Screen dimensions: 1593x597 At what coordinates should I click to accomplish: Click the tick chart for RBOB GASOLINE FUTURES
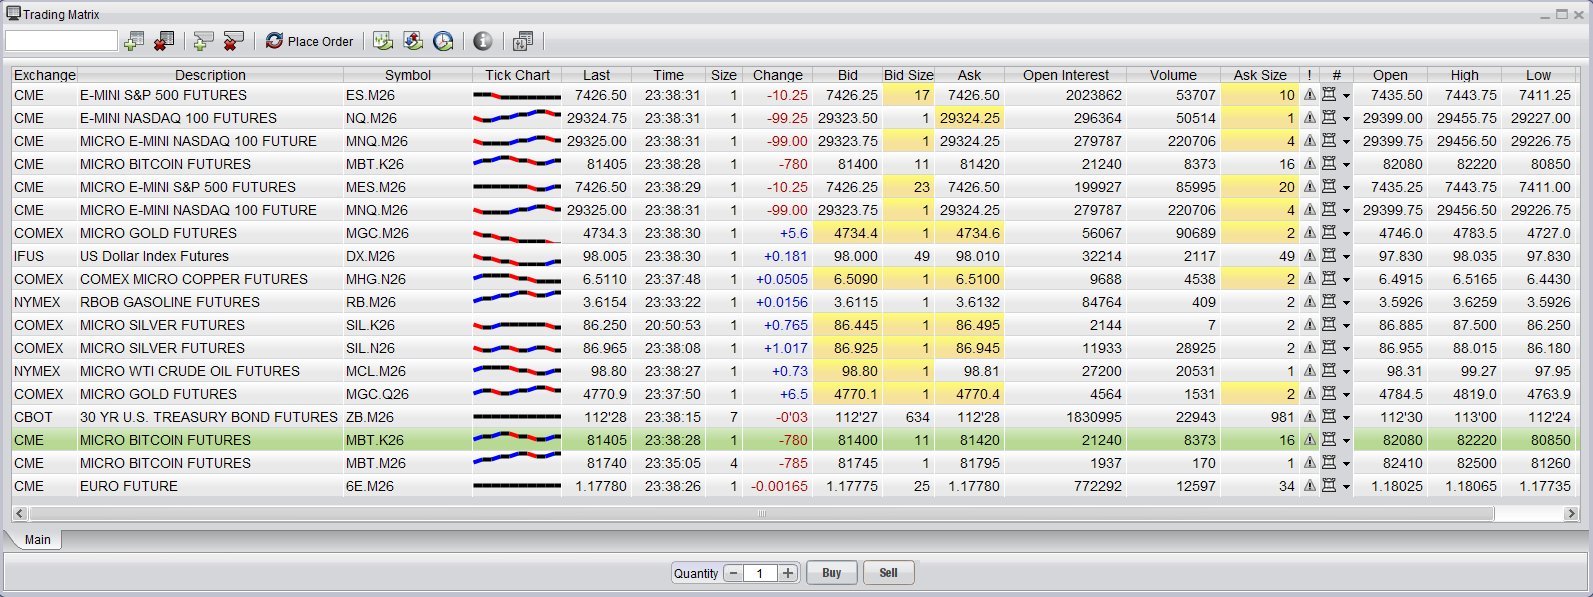(517, 302)
